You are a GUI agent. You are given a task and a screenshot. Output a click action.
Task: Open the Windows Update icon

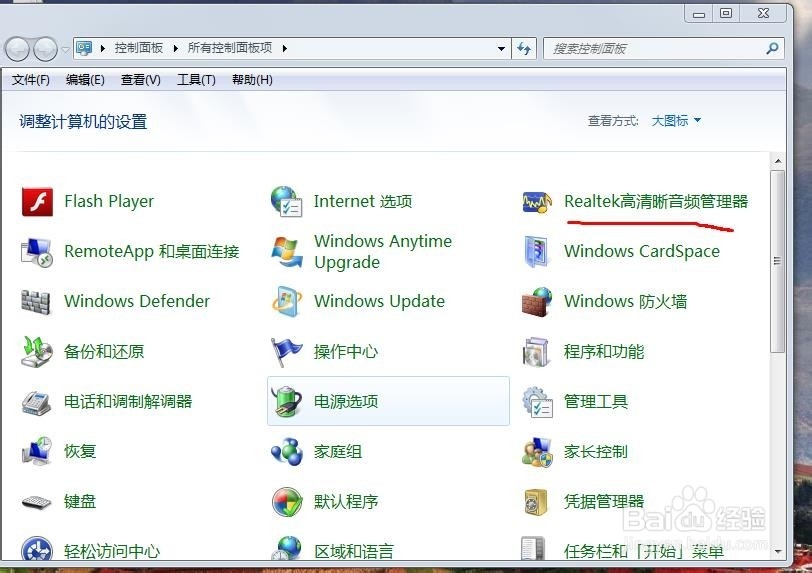point(287,301)
